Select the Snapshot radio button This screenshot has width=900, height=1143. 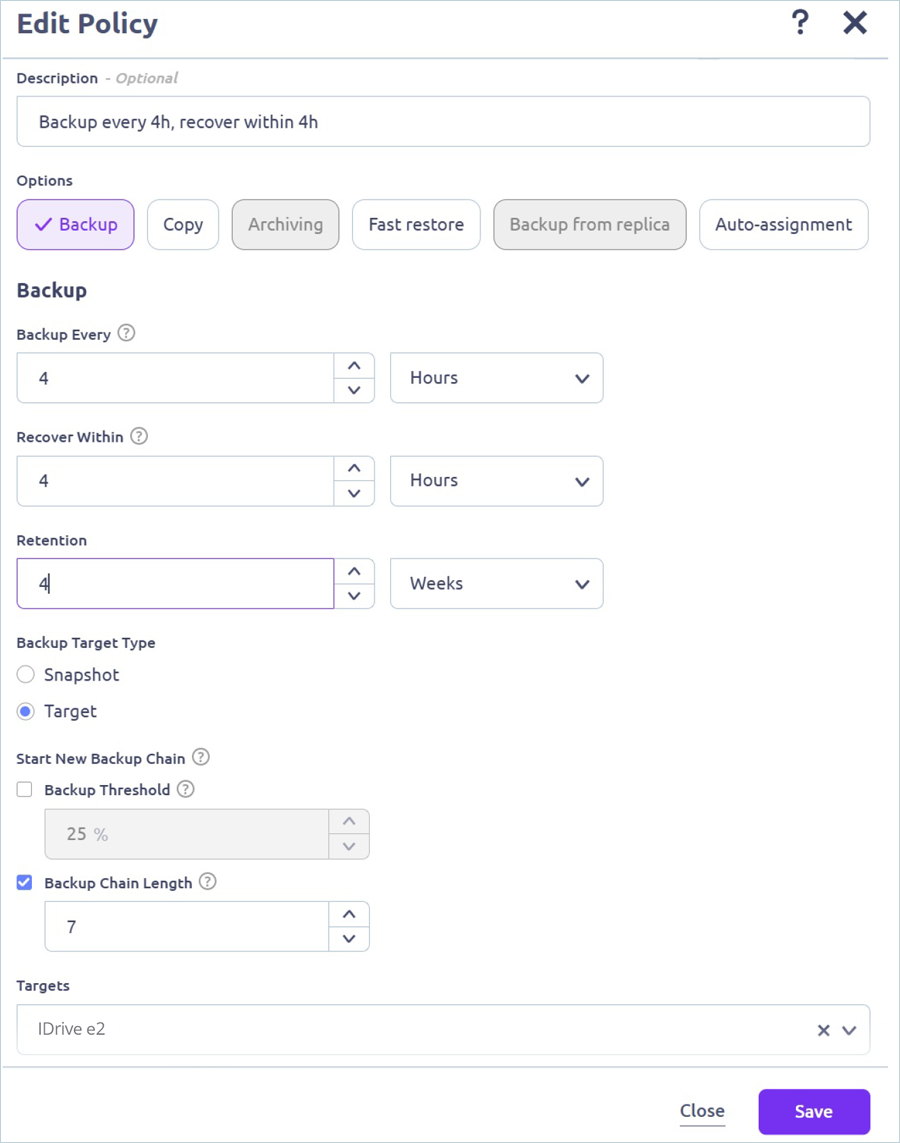click(x=26, y=675)
